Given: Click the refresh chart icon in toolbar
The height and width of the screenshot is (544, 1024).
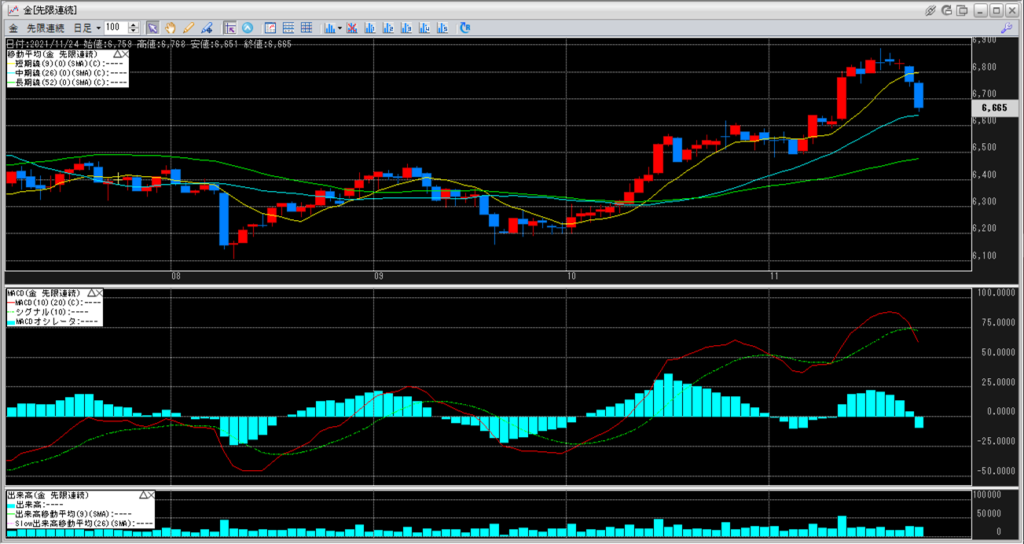Looking at the screenshot, I should click(465, 27).
